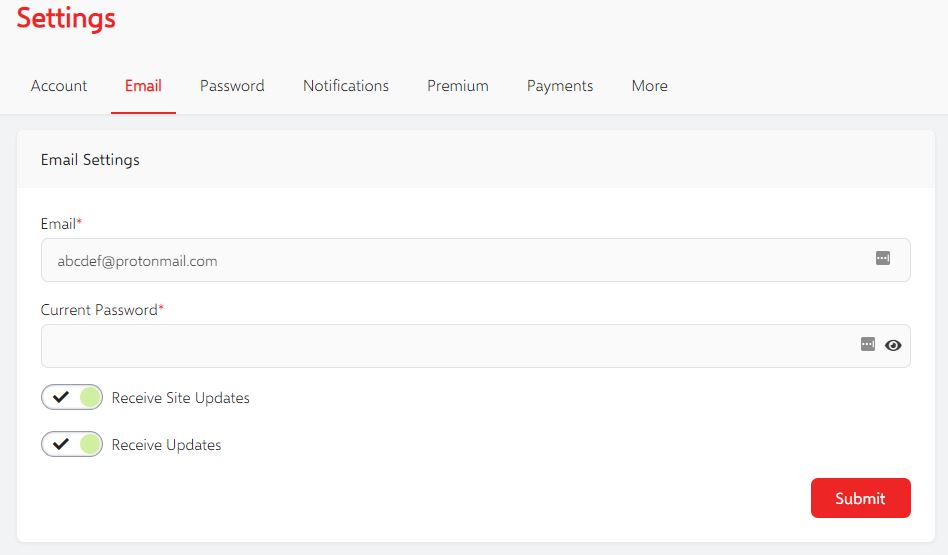Switch to the Password tab

232,86
